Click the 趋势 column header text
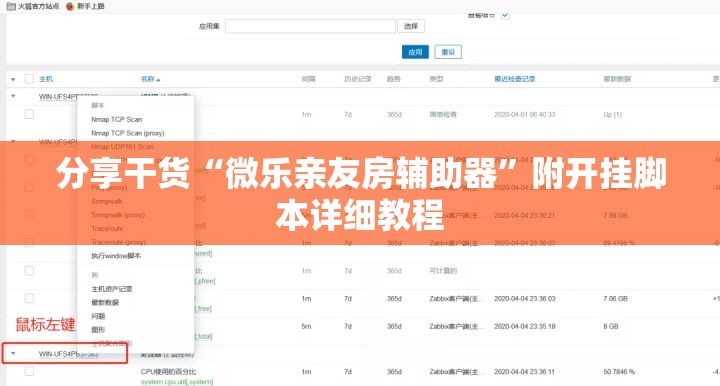The height and width of the screenshot is (386, 720). click(x=394, y=79)
